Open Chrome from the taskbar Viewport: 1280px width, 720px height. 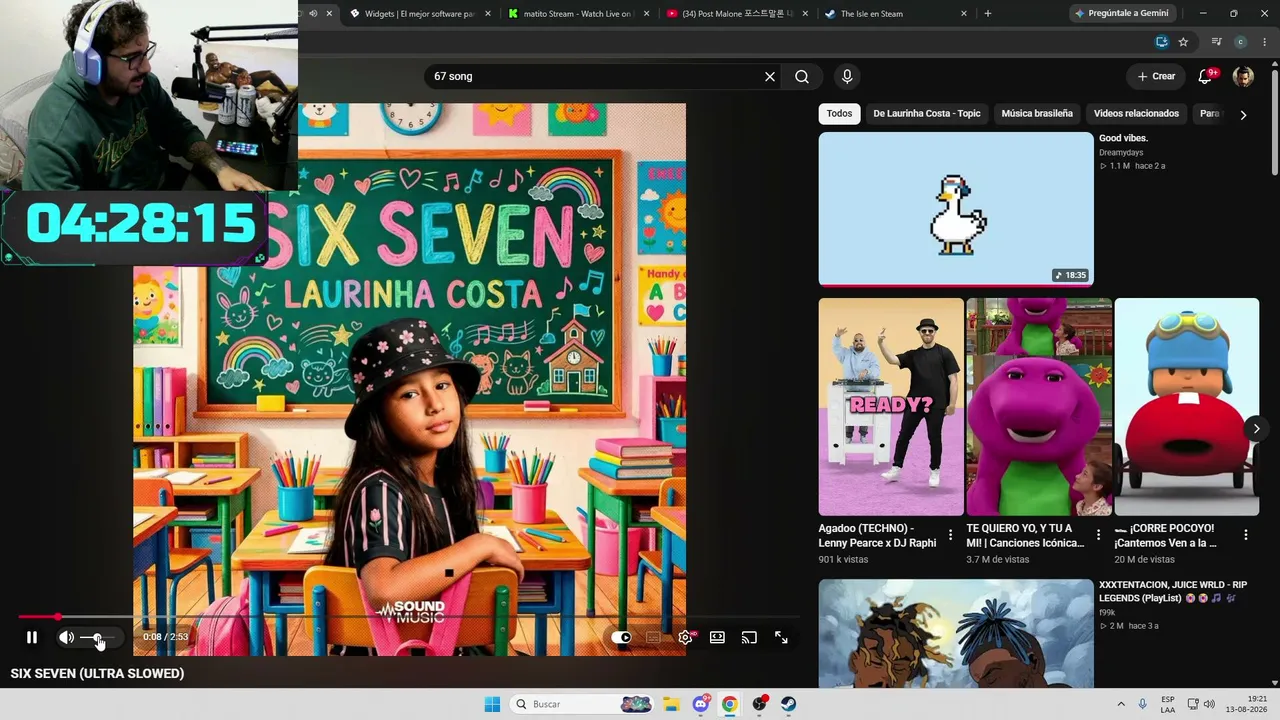730,704
